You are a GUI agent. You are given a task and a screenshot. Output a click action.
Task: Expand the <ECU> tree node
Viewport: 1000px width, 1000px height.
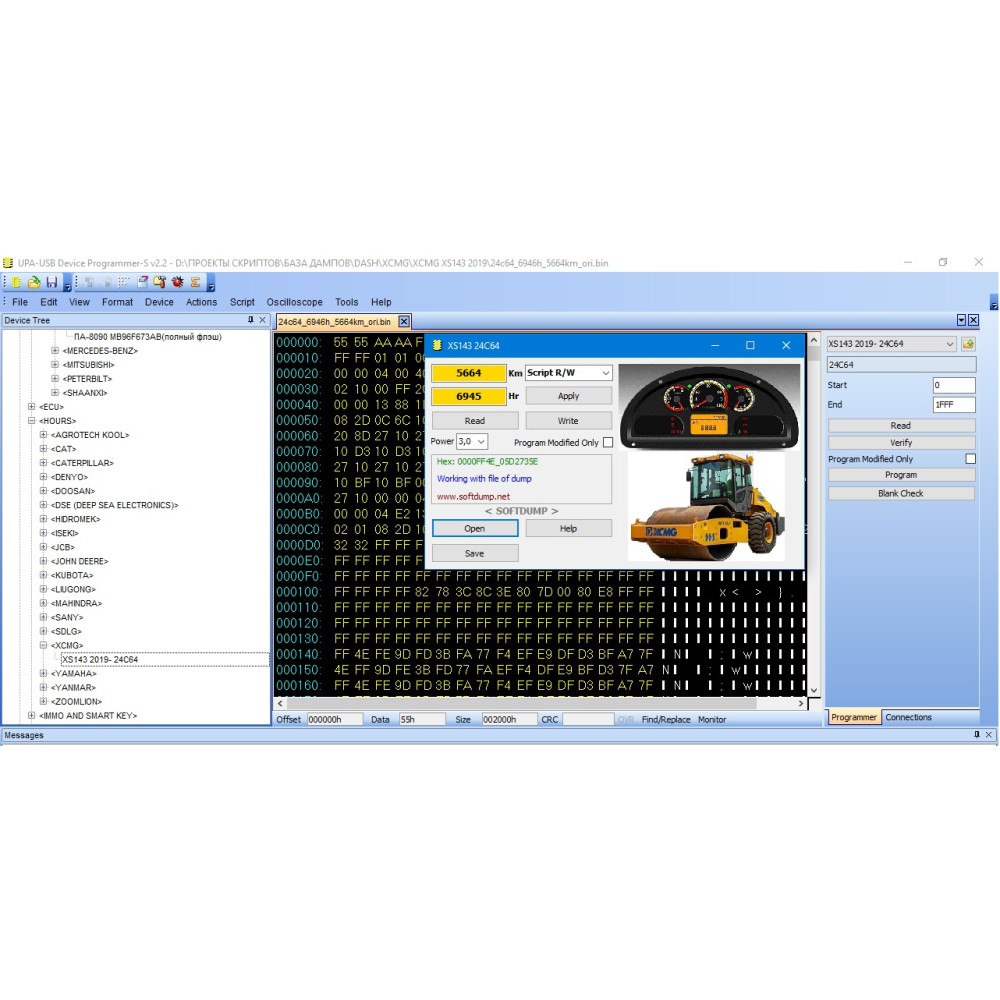tap(31, 406)
